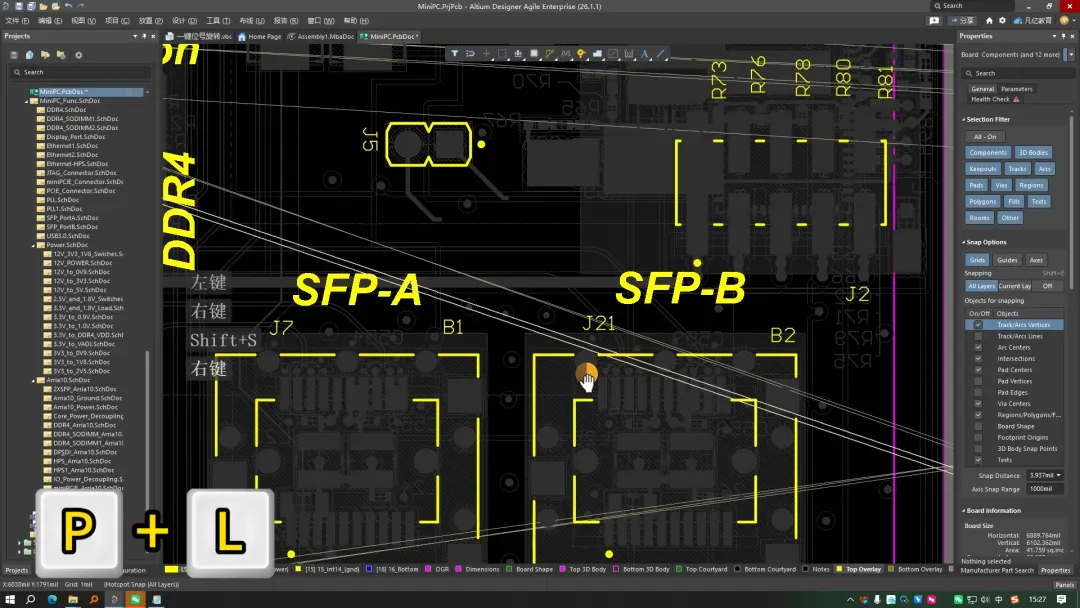Screen dimensions: 1080x608
Task: Click the compile project icon in Projects panel
Action: point(29,55)
